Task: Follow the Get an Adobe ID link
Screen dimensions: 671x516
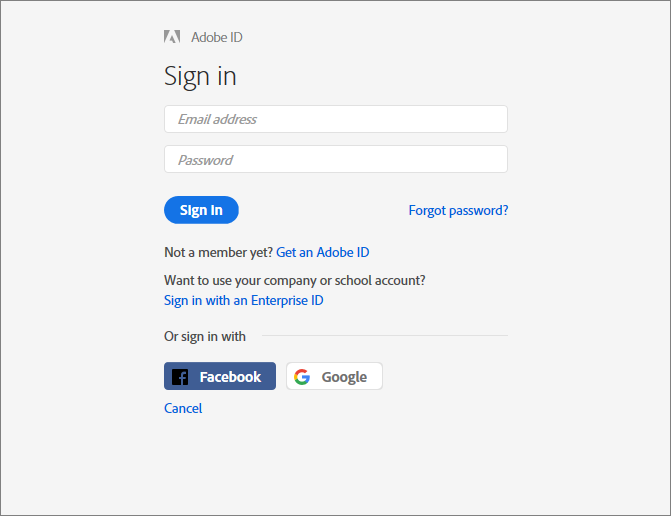Action: [x=323, y=252]
